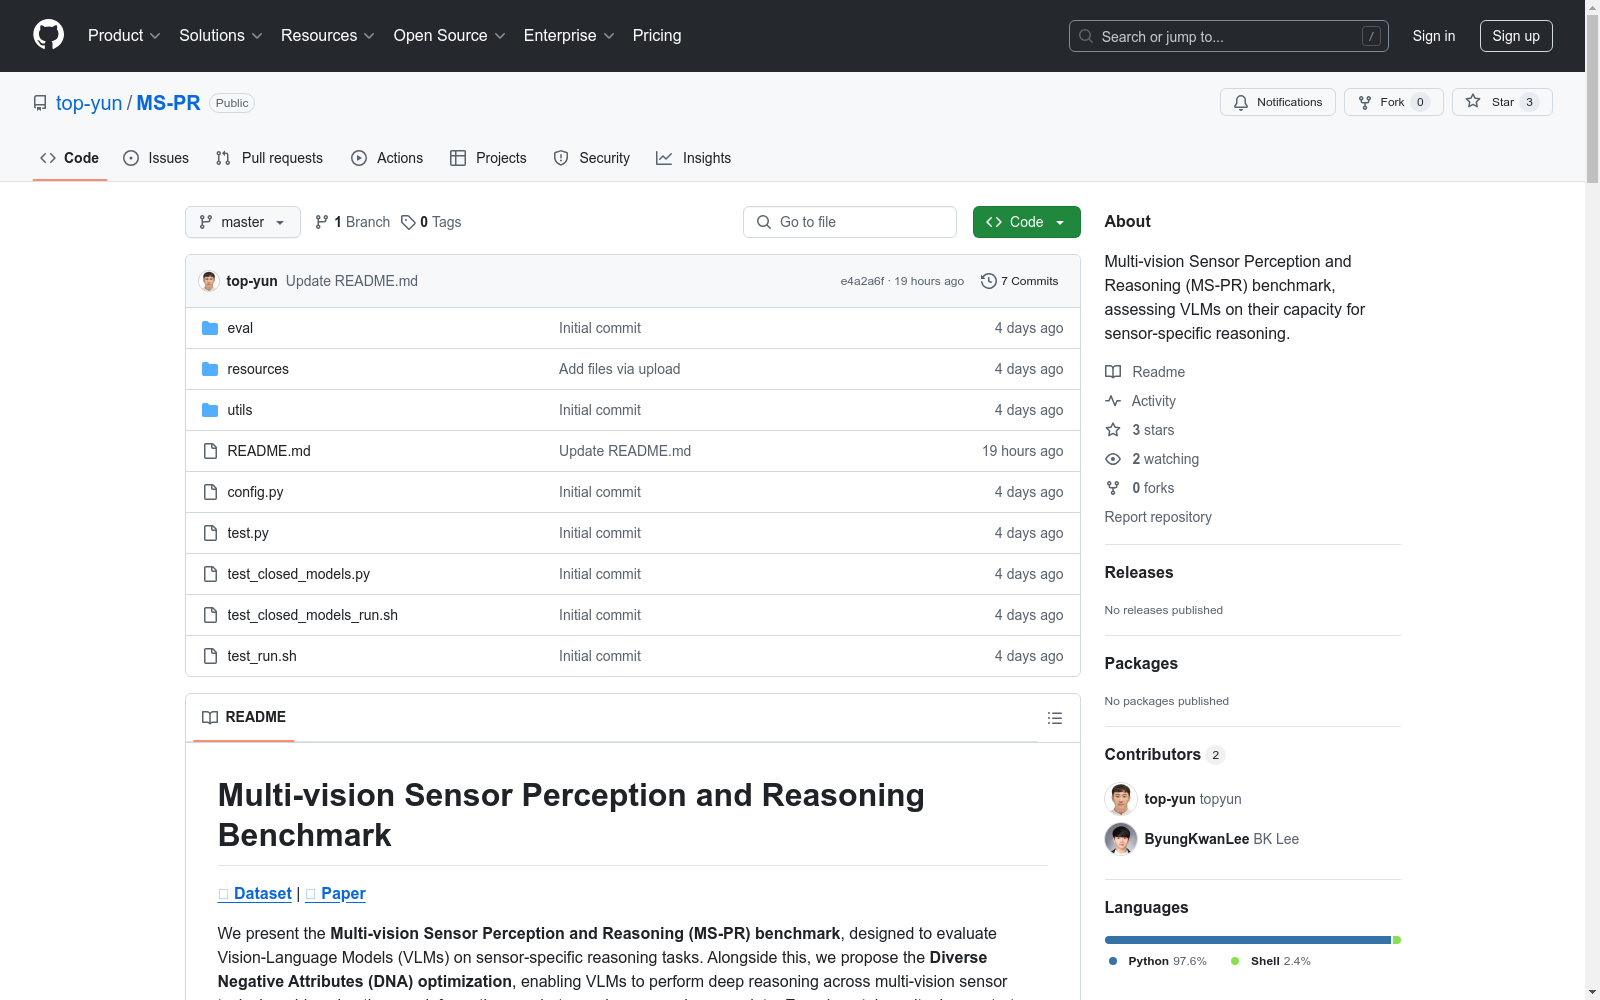Open the Packages heading link
Viewport: 1600px width, 1000px height.
point(1141,664)
